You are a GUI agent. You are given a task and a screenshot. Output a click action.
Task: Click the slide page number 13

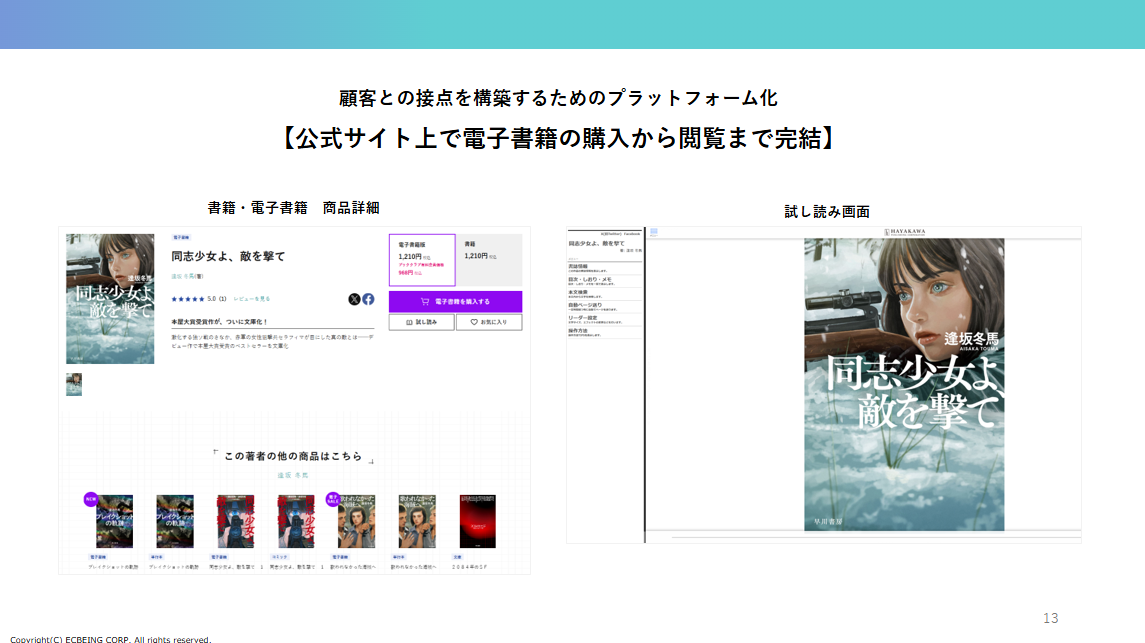pos(1050,618)
